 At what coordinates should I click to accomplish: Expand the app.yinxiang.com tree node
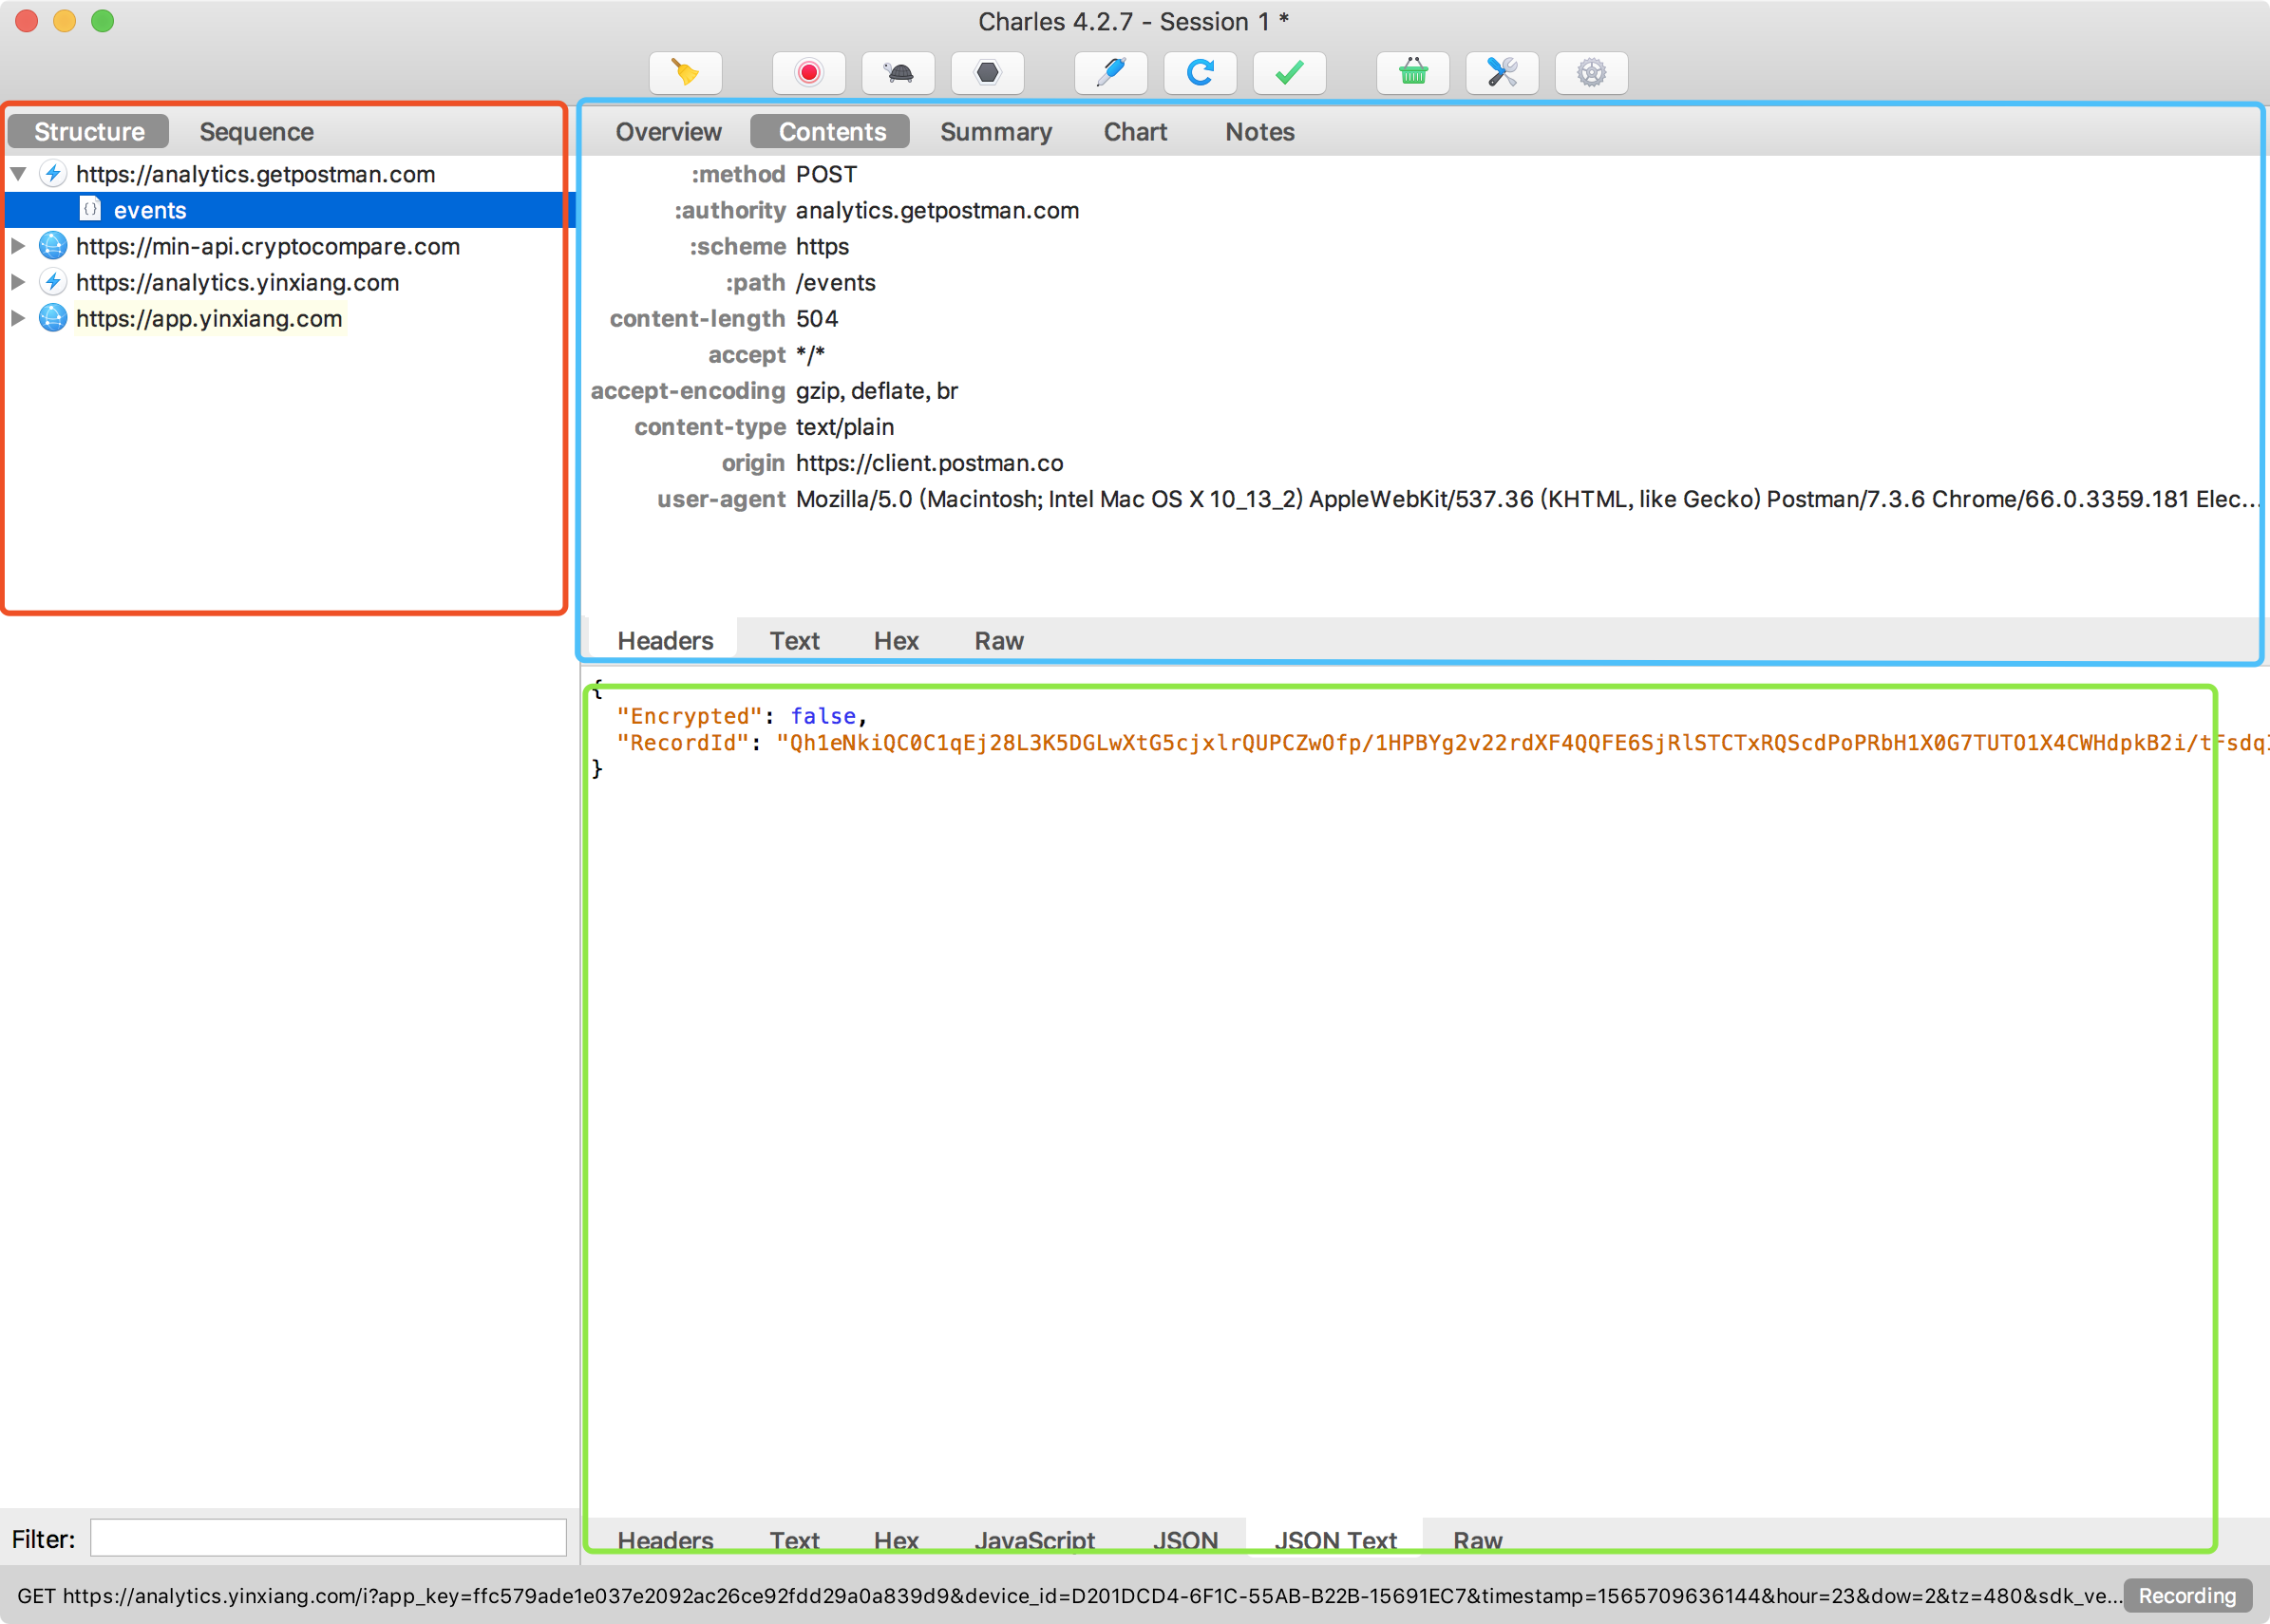pos(18,318)
